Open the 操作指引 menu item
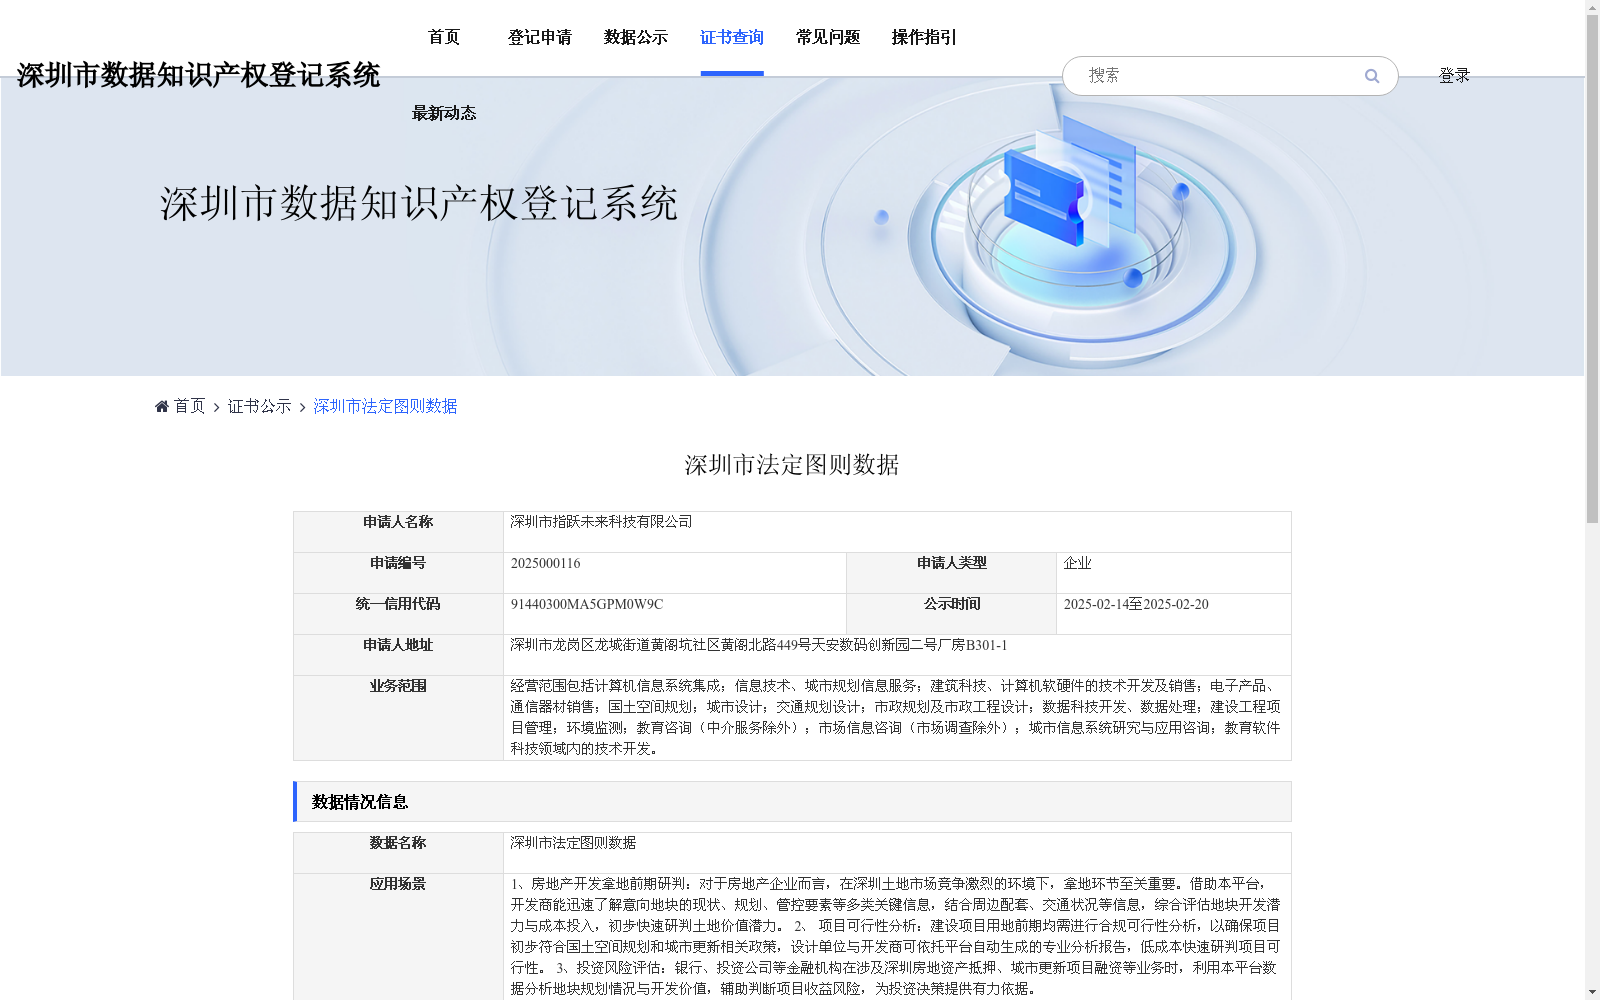 pos(924,37)
